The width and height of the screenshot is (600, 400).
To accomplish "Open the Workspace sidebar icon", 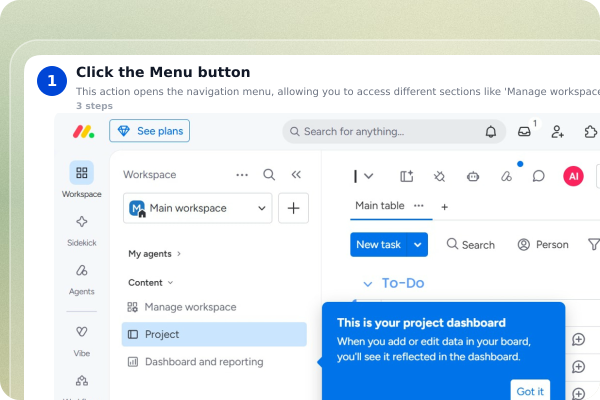I will [82, 173].
